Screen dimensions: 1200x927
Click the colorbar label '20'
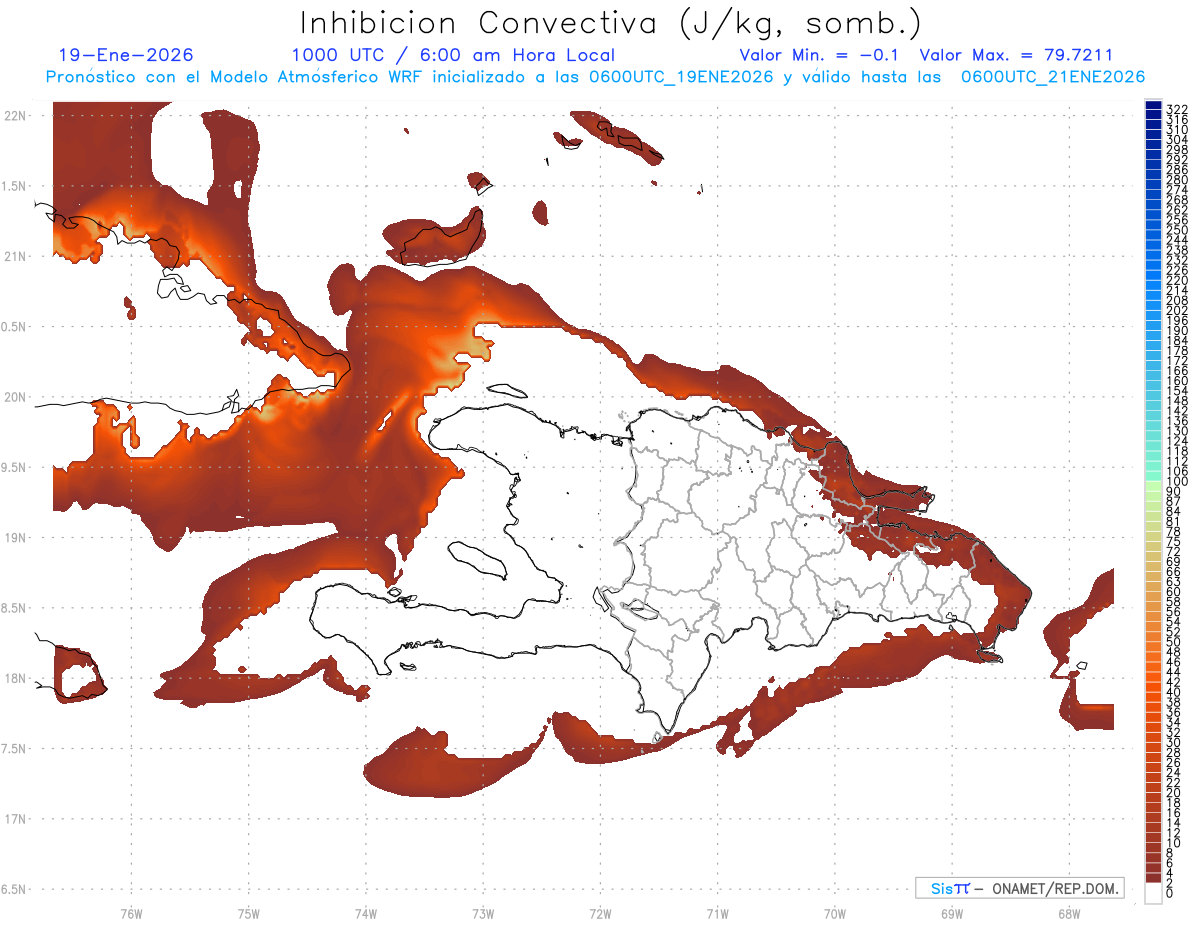coord(1173,792)
